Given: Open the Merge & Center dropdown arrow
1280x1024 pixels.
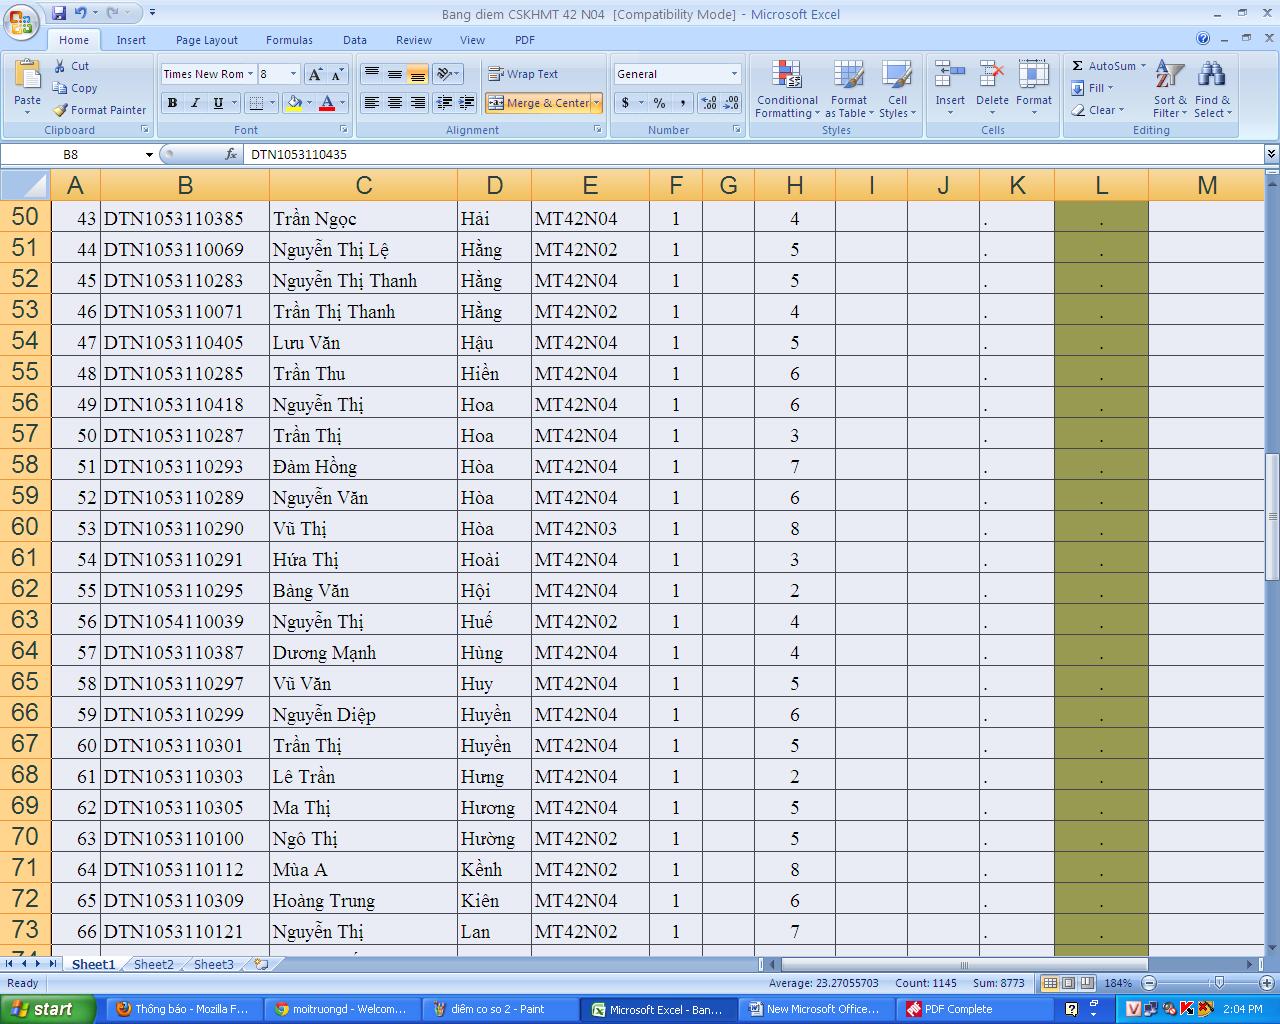Looking at the screenshot, I should 597,103.
